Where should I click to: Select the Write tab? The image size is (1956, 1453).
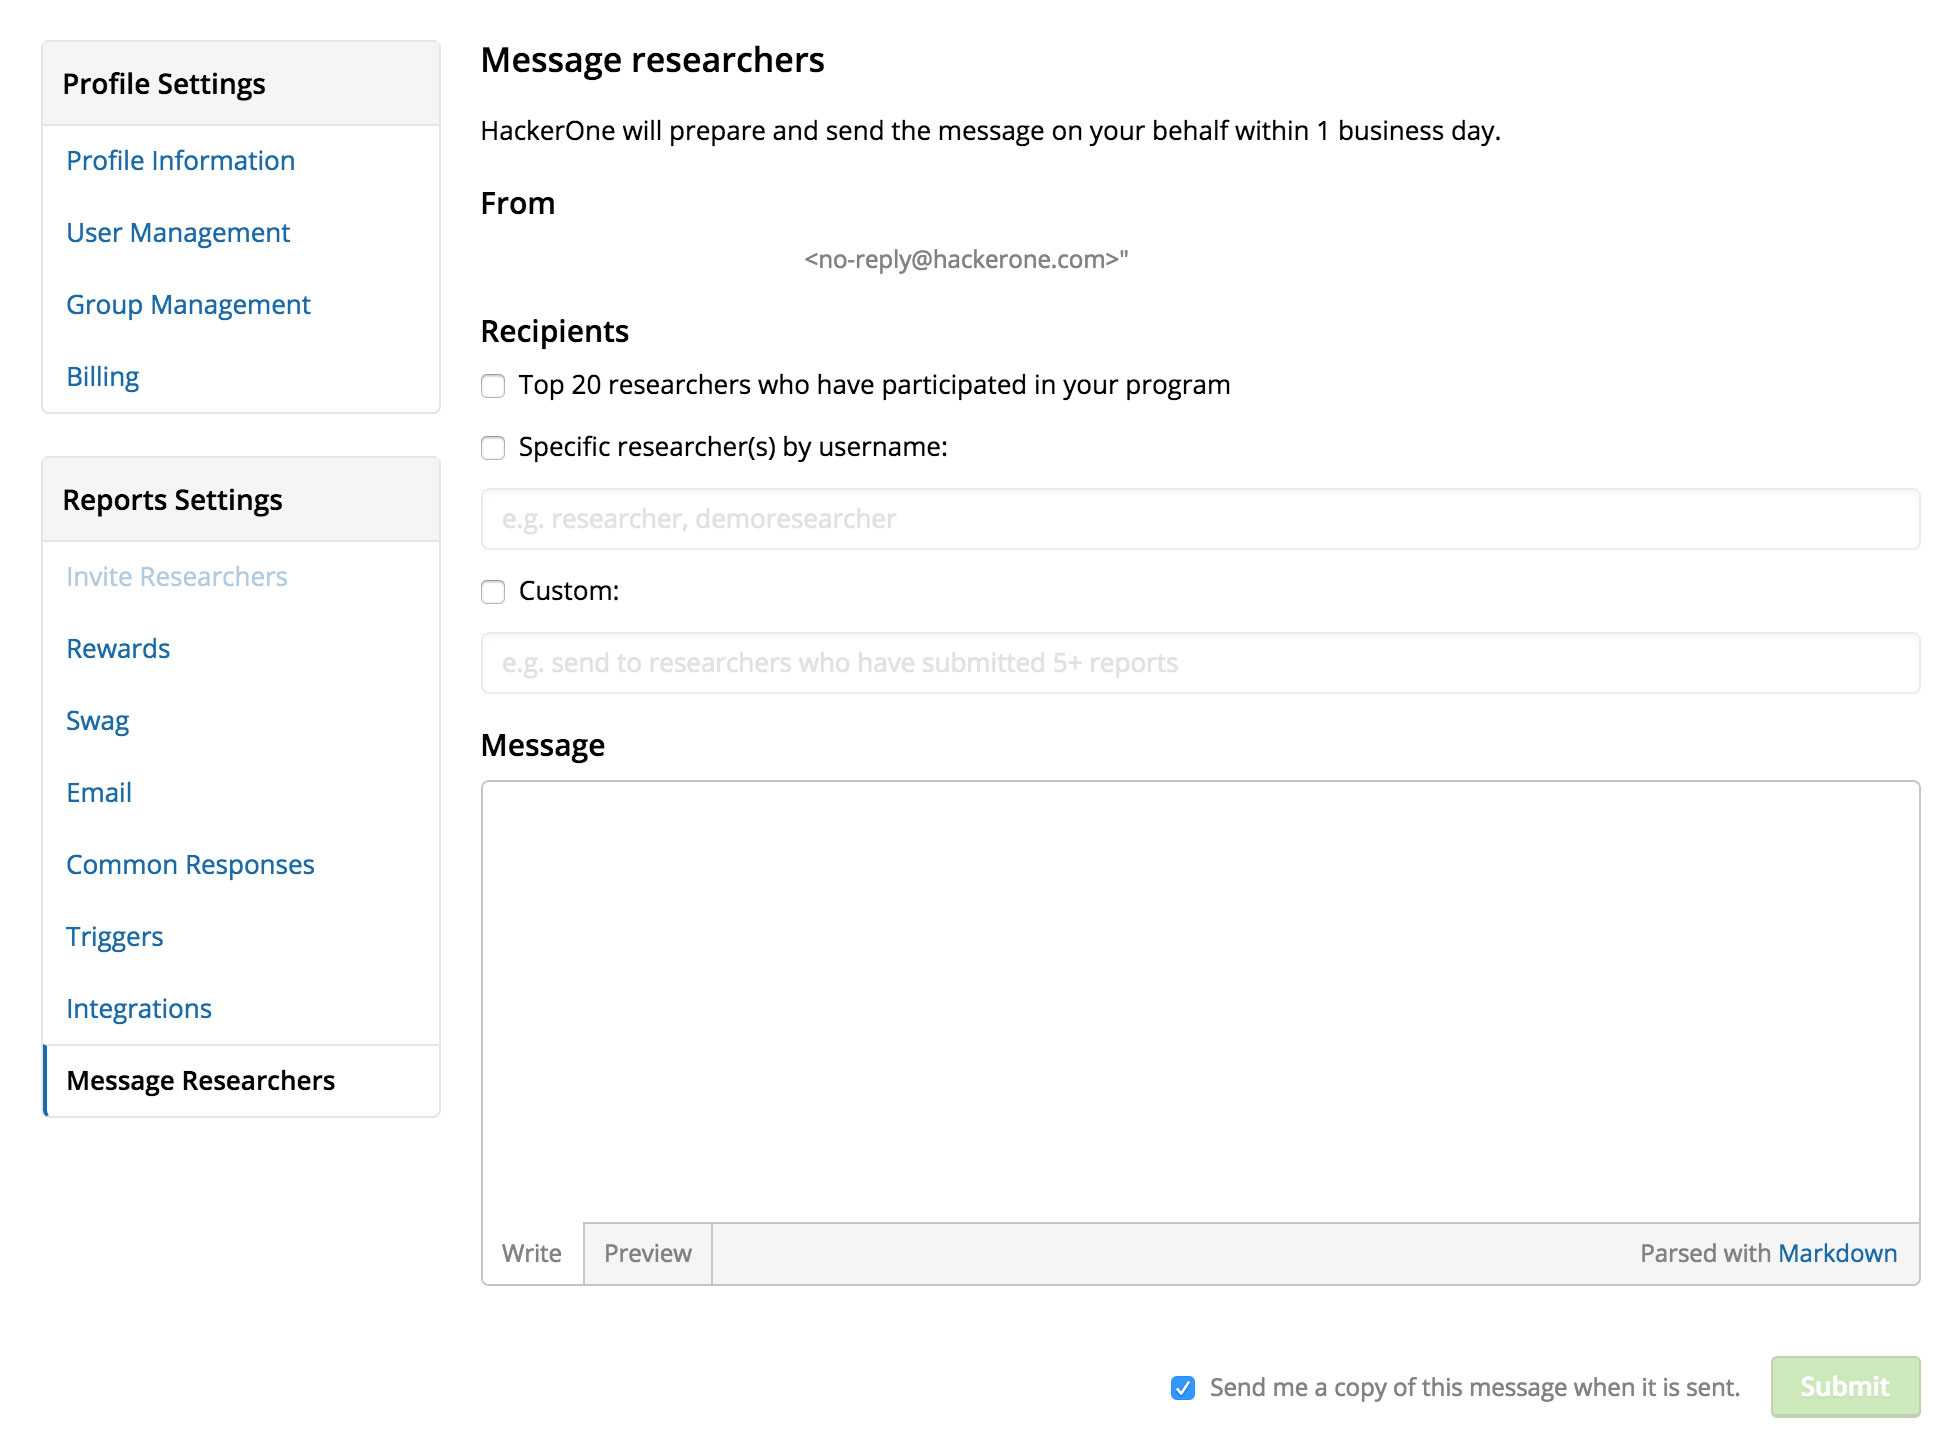click(532, 1254)
